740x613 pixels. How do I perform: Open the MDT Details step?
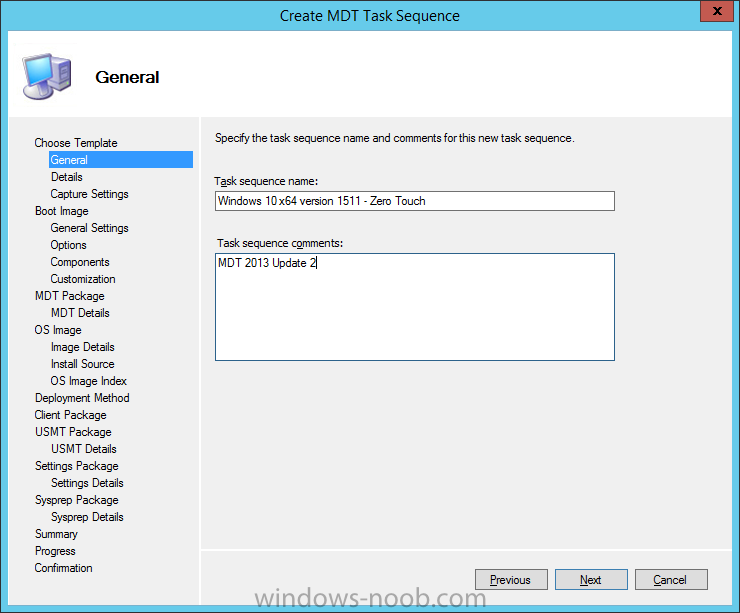80,313
